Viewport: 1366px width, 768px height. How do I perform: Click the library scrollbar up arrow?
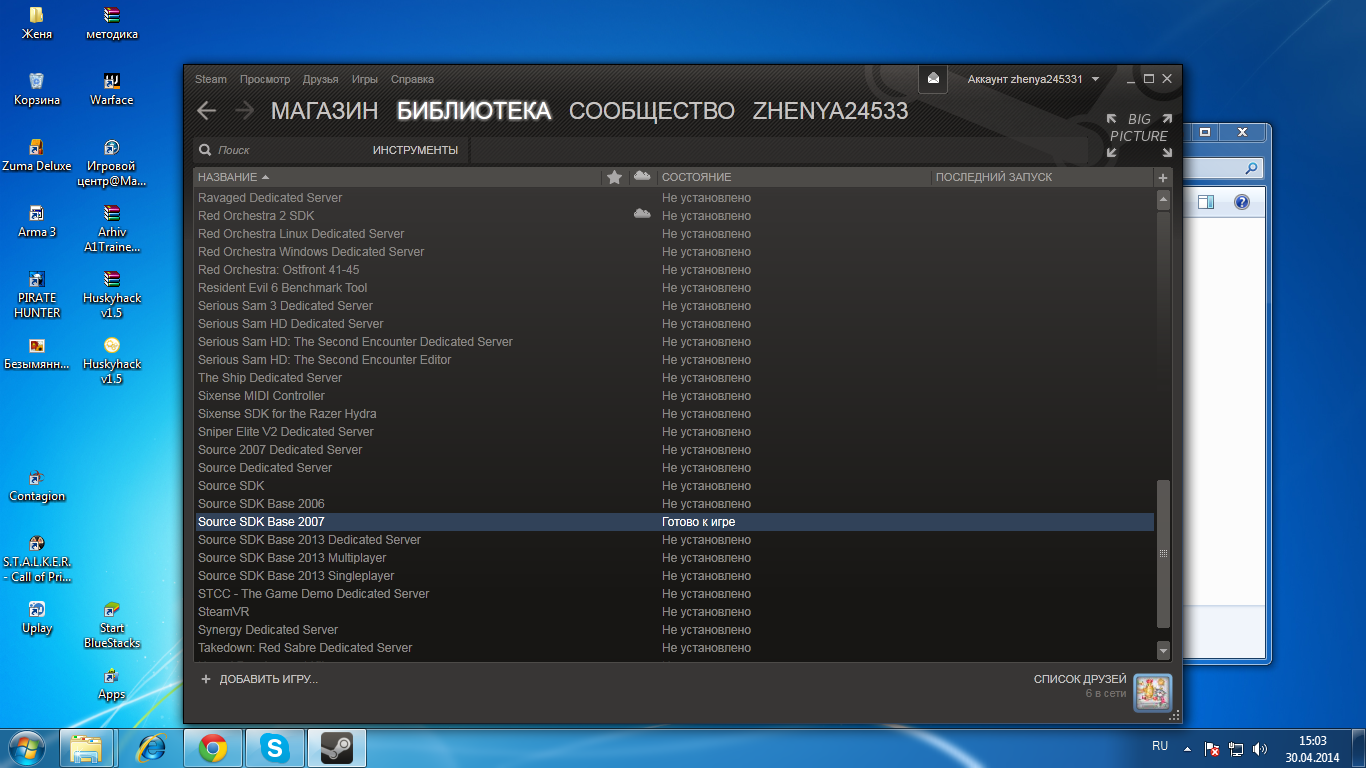click(1163, 200)
